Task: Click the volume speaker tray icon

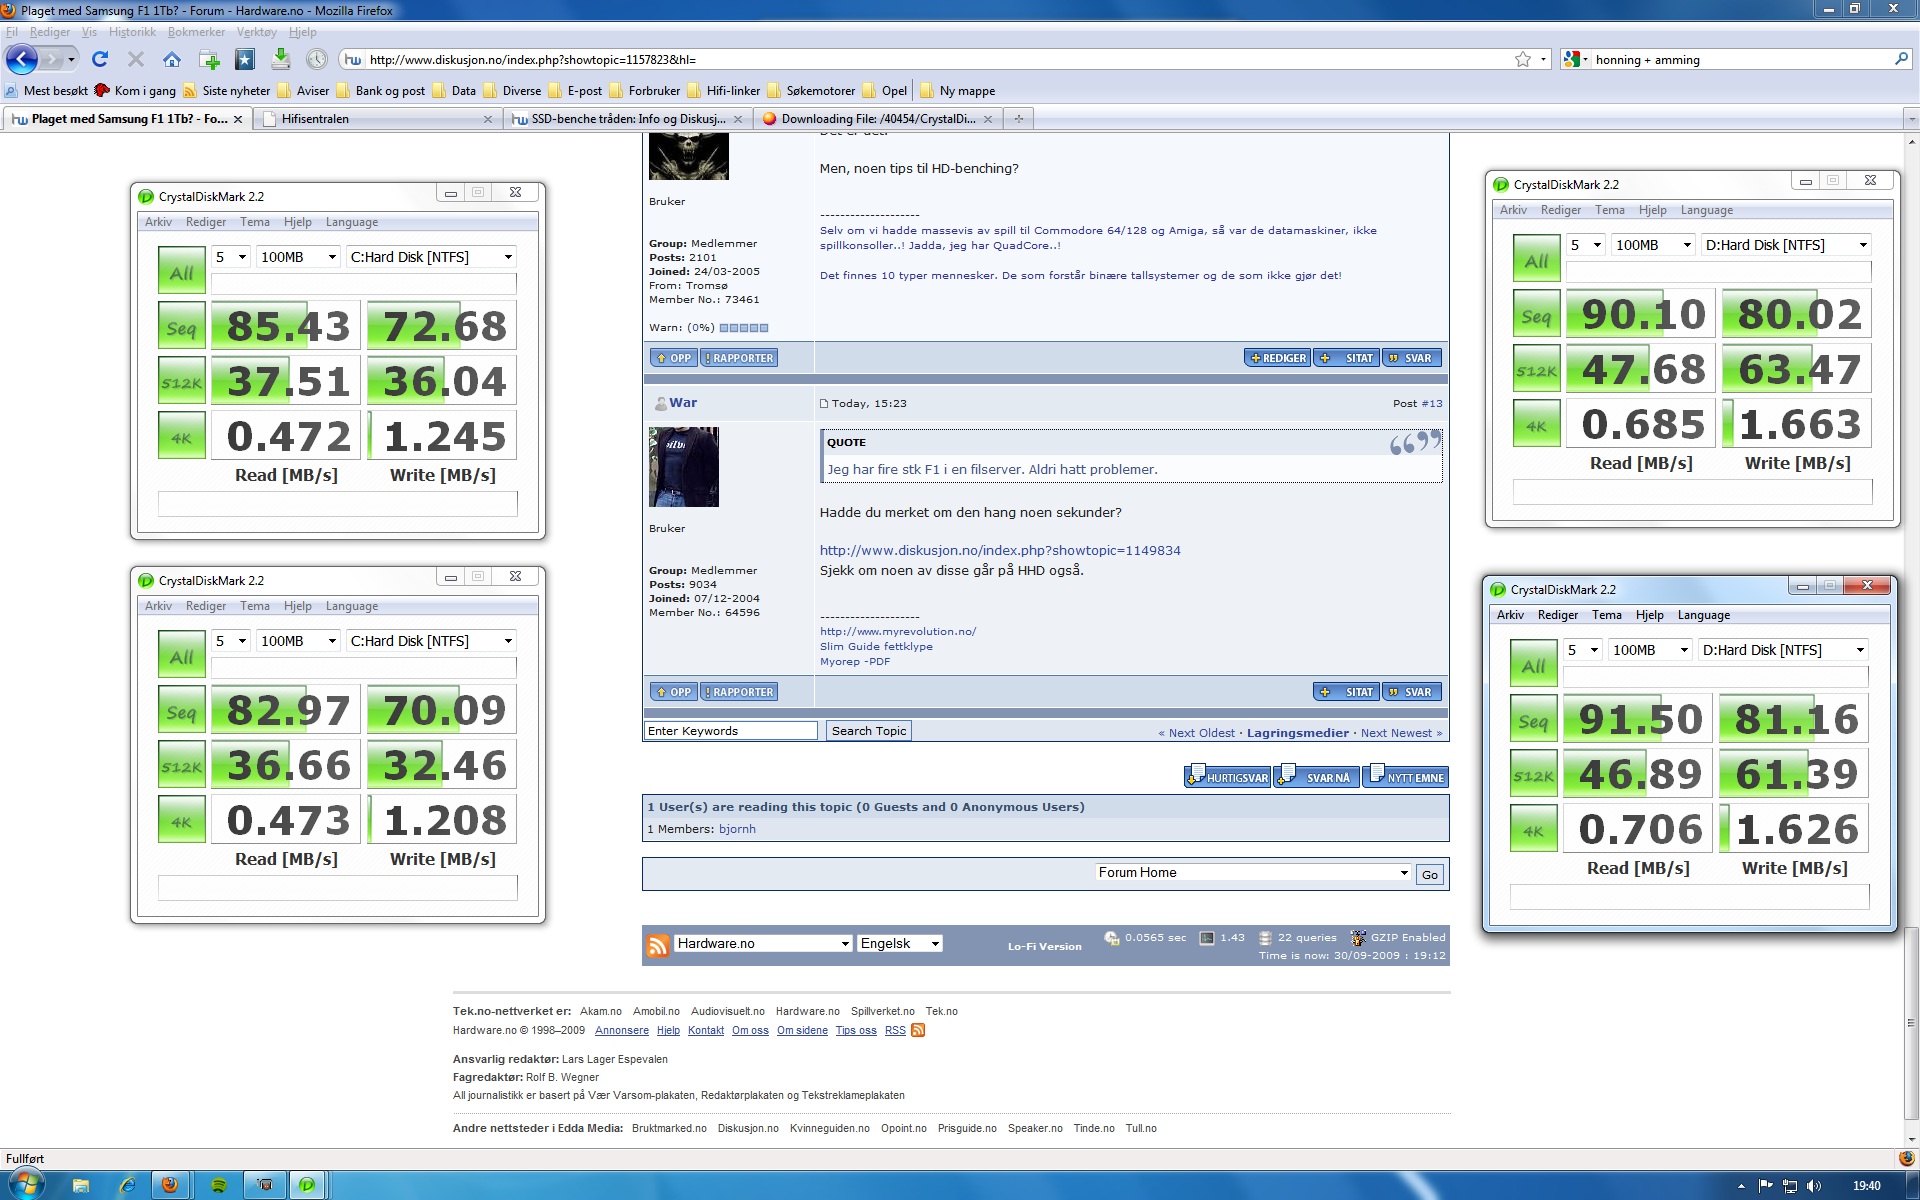Action: pos(1814,1186)
